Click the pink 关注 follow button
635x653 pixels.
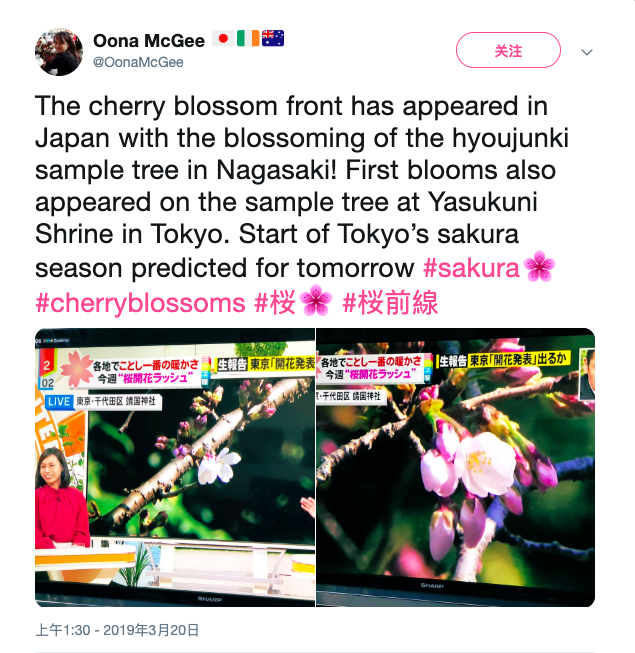508,50
